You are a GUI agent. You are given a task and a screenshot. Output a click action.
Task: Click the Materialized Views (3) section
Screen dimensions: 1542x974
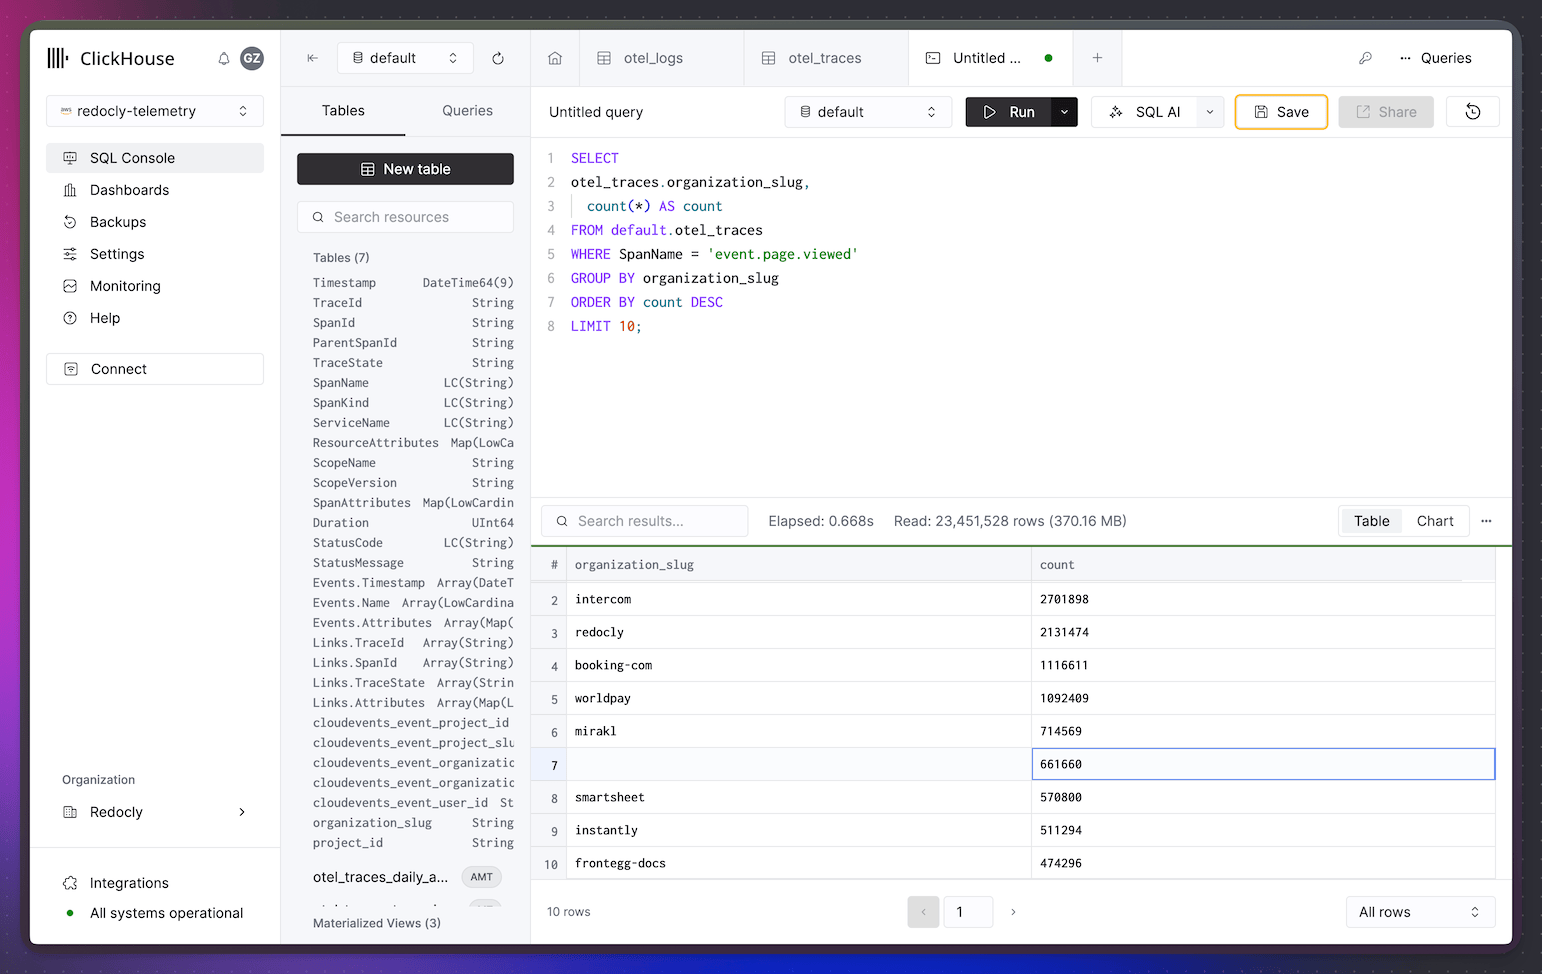377,923
